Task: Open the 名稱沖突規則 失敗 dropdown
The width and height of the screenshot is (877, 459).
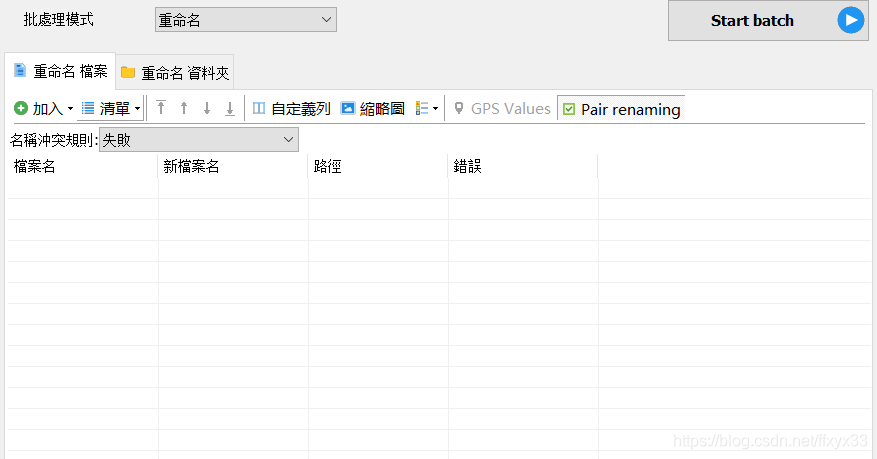Action: pos(199,139)
